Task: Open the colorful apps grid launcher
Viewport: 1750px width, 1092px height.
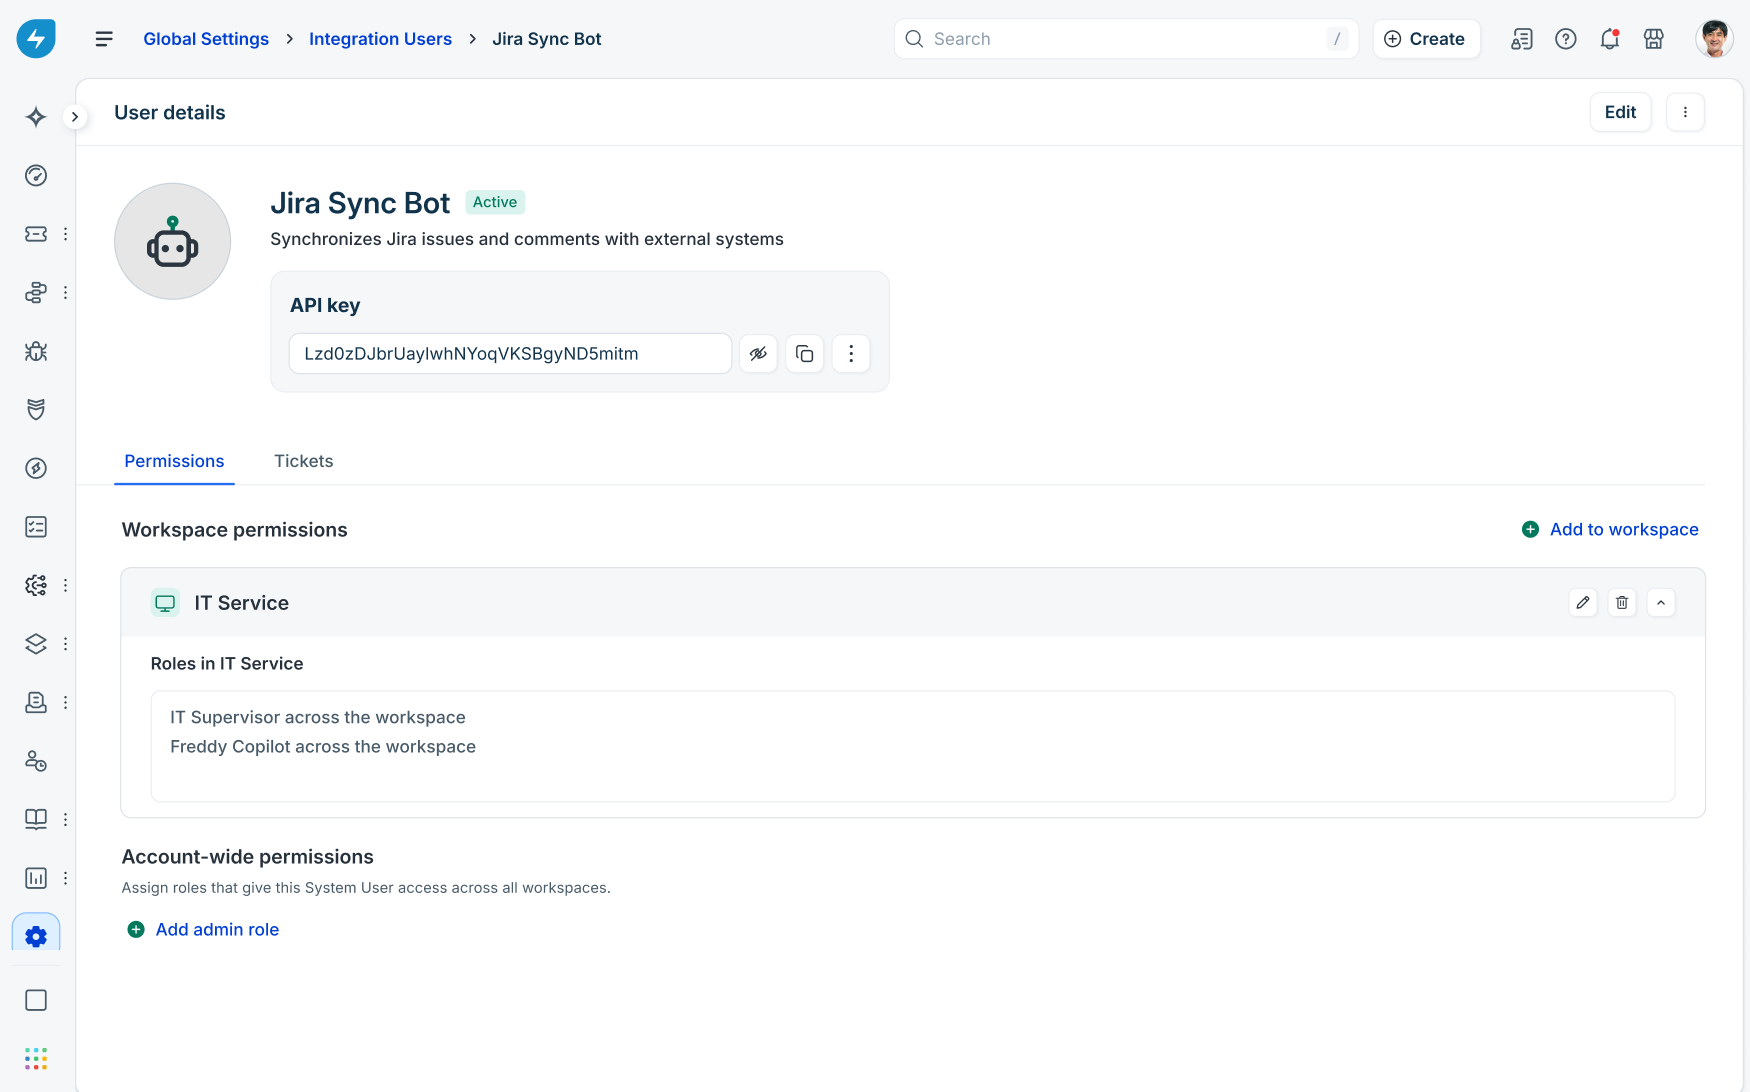Action: [x=36, y=1058]
